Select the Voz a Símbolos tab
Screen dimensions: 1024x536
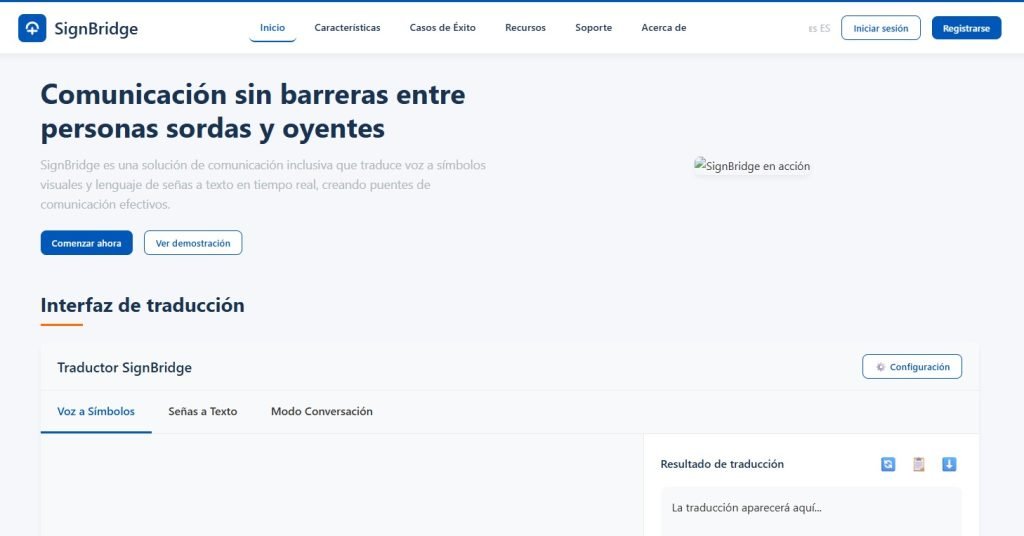[x=96, y=411]
